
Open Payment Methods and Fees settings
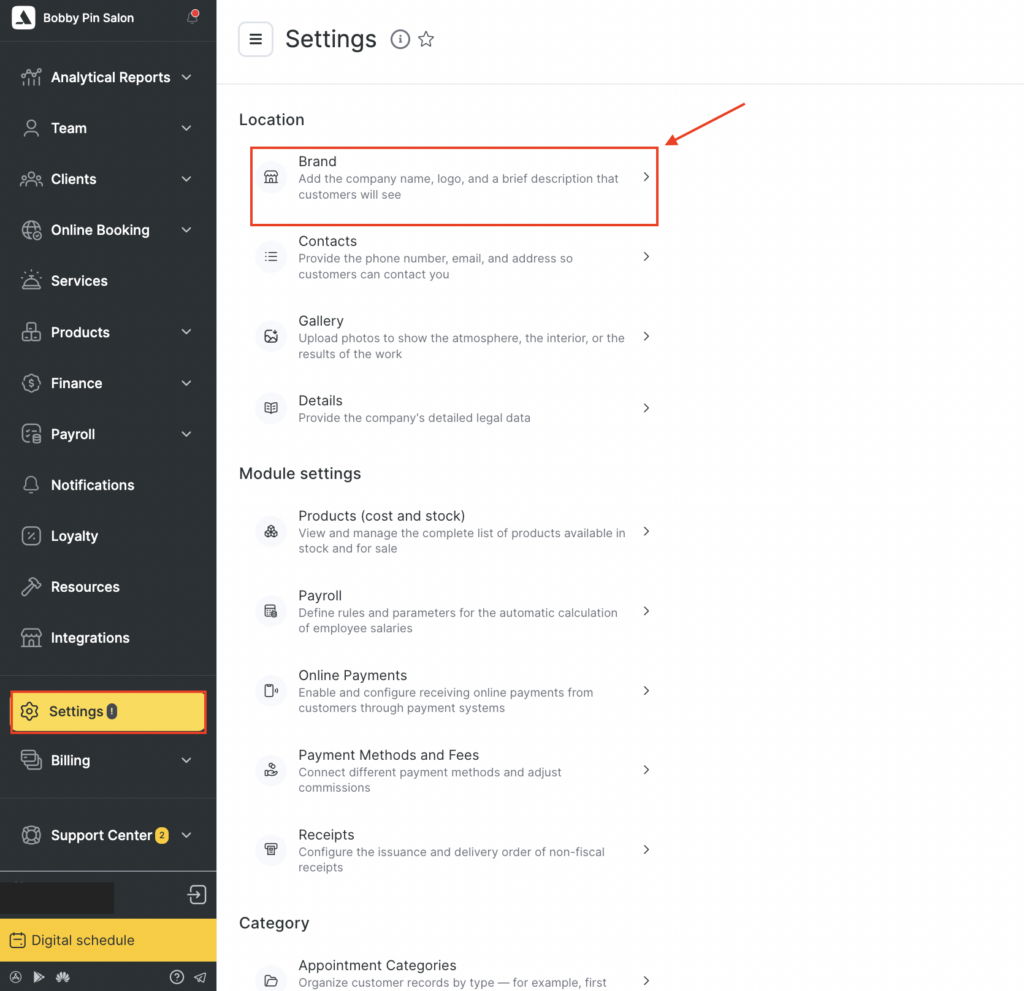click(x=453, y=770)
